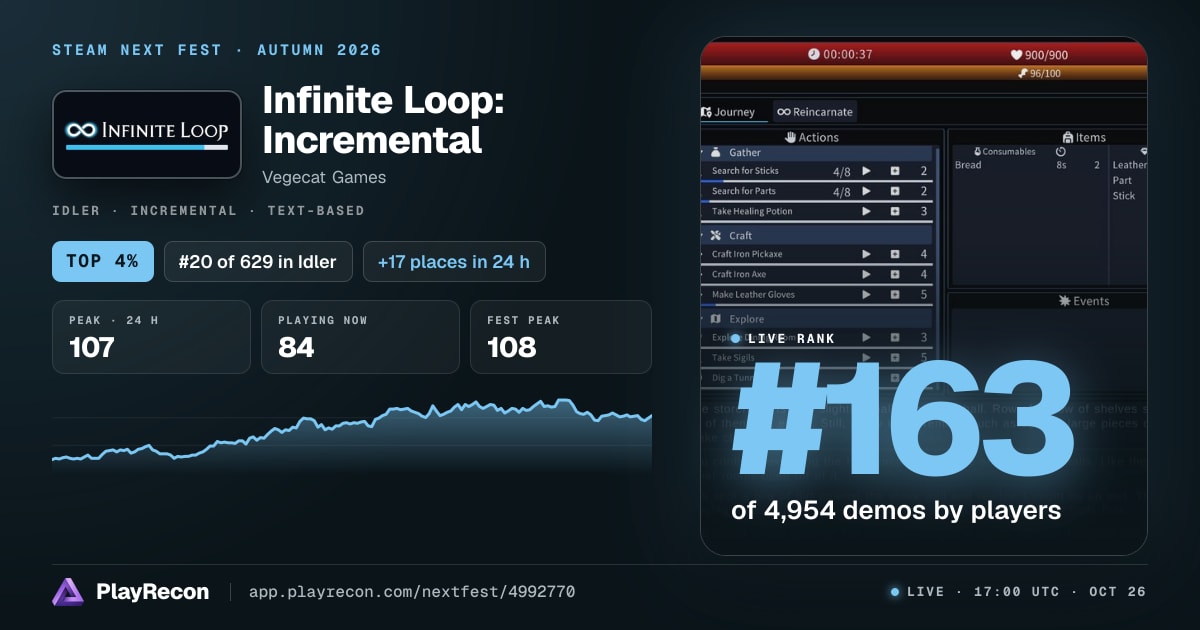This screenshot has width=1200, height=630.
Task: Open the Reincarnate tab
Action: coord(814,112)
